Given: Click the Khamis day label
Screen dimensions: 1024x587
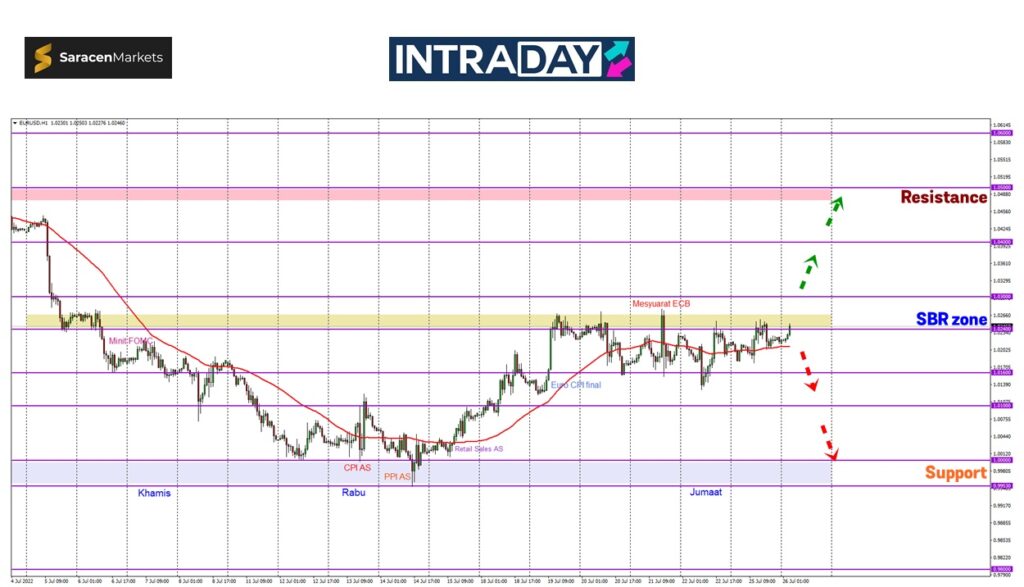Looking at the screenshot, I should 154,493.
